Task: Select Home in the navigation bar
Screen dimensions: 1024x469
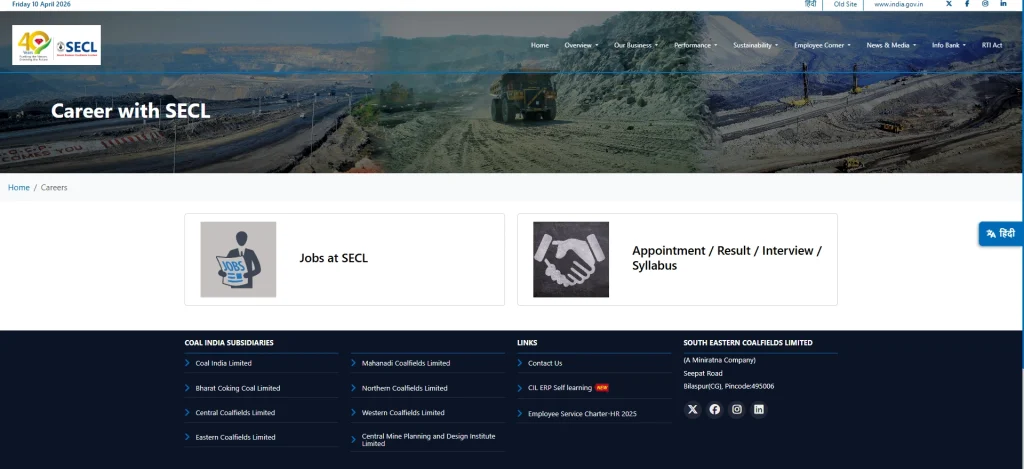Action: tap(540, 45)
